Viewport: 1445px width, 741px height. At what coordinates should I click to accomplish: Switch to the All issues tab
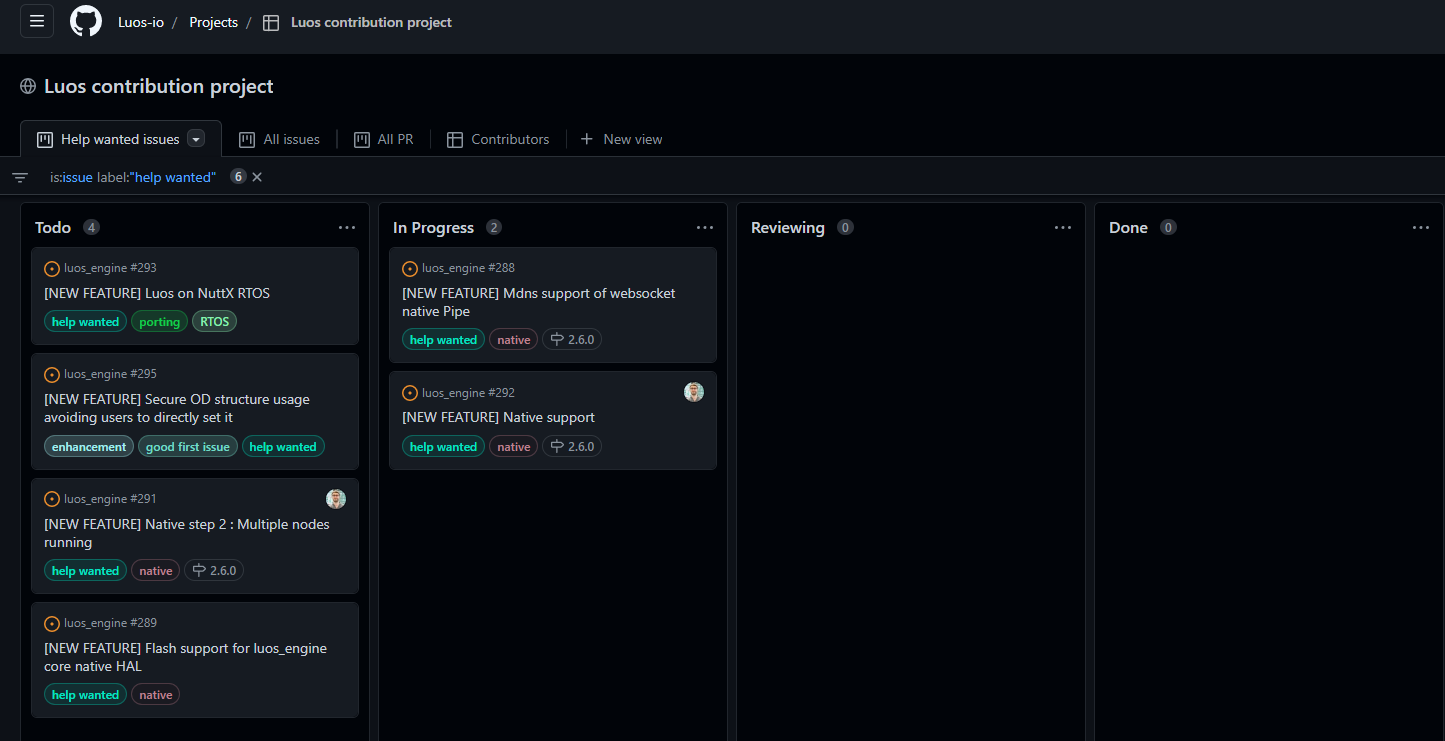pyautogui.click(x=280, y=139)
